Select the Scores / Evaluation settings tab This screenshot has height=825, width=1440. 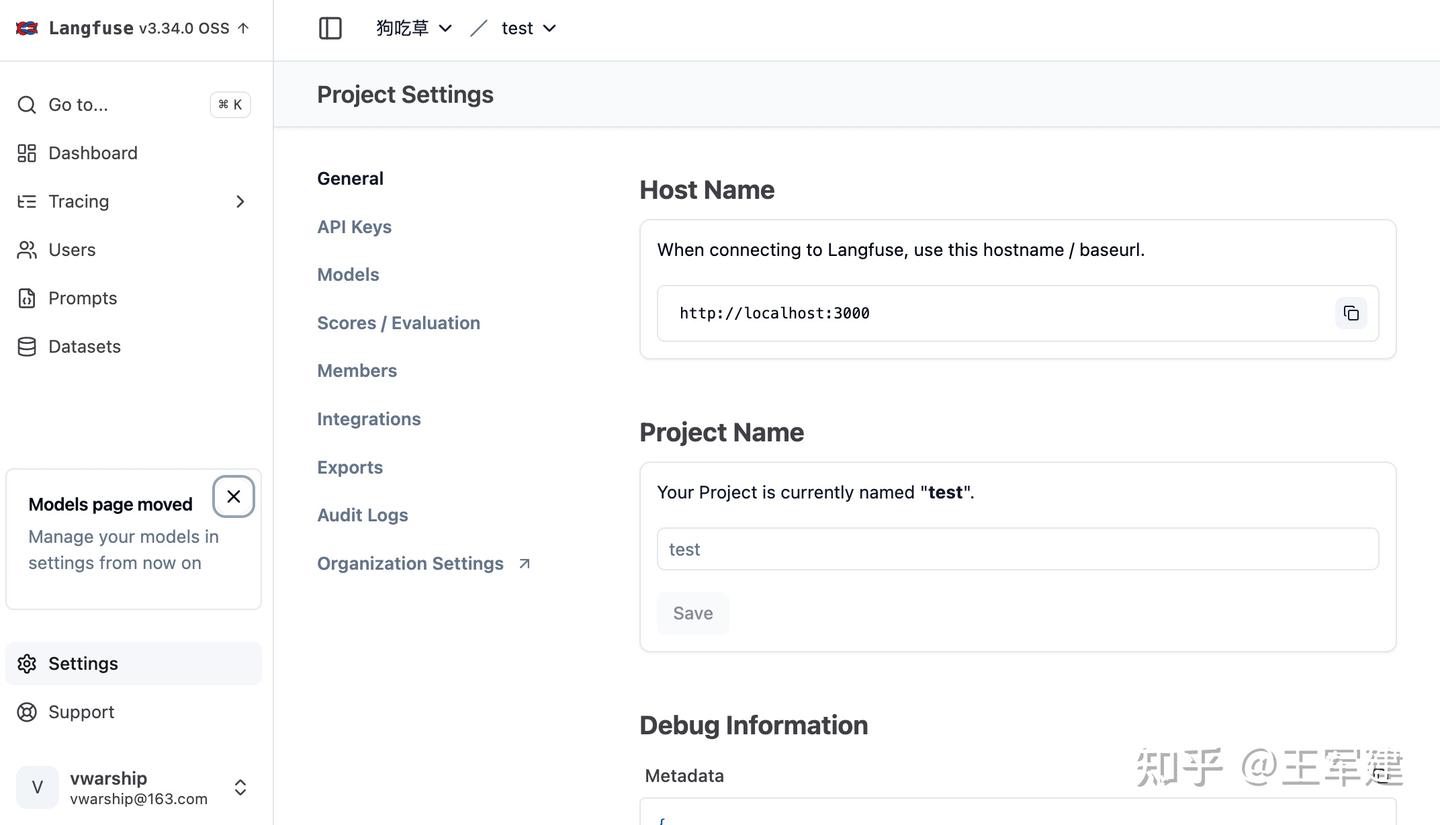[398, 323]
